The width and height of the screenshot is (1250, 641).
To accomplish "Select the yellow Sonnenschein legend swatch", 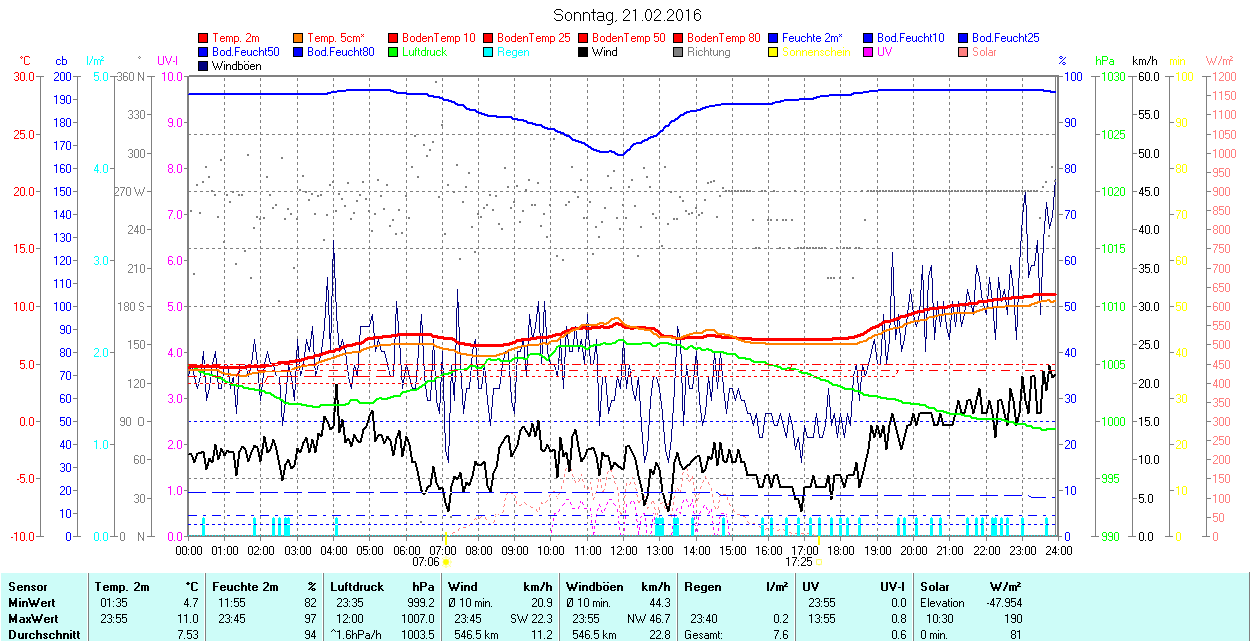I will [x=774, y=52].
